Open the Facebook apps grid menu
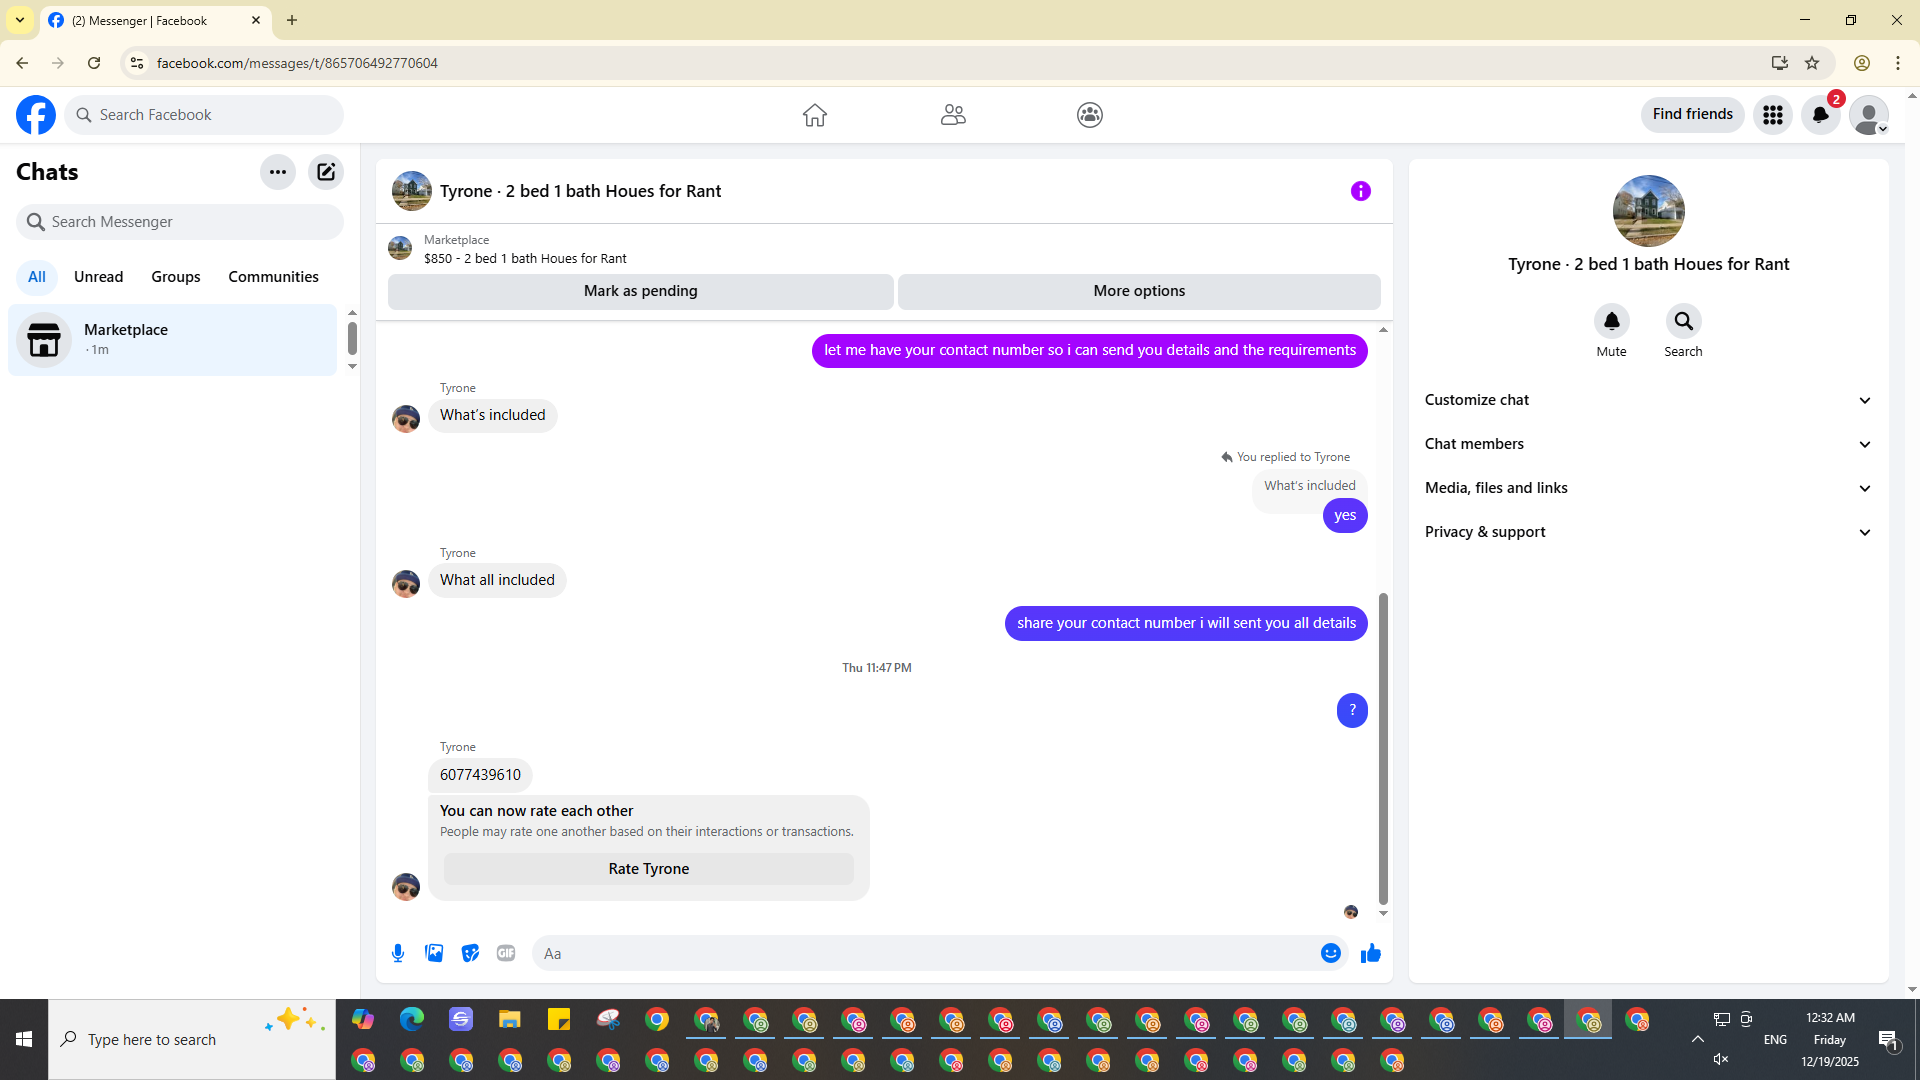Image resolution: width=1920 pixels, height=1080 pixels. 1772,115
